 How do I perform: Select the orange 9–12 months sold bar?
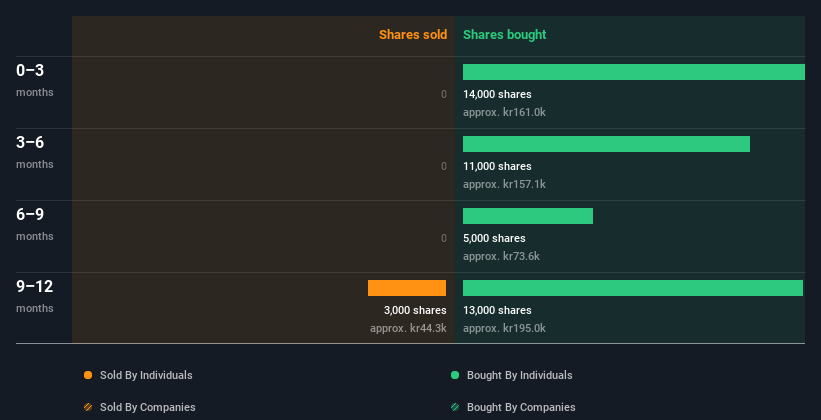407,288
